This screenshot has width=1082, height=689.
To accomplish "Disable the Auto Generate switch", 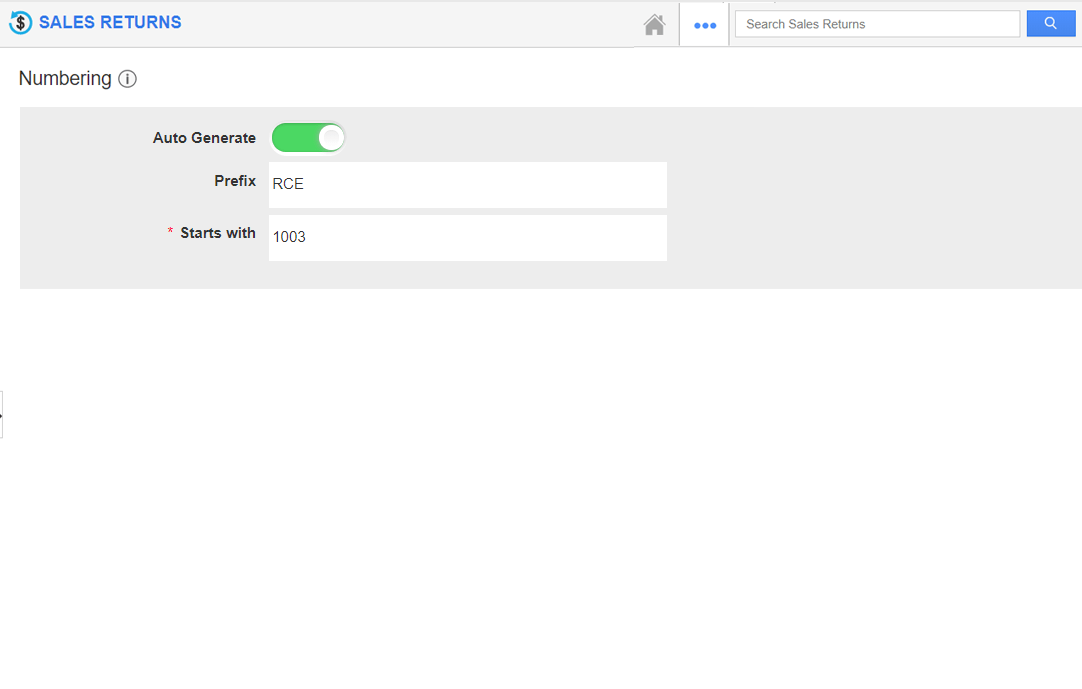I will pos(308,138).
